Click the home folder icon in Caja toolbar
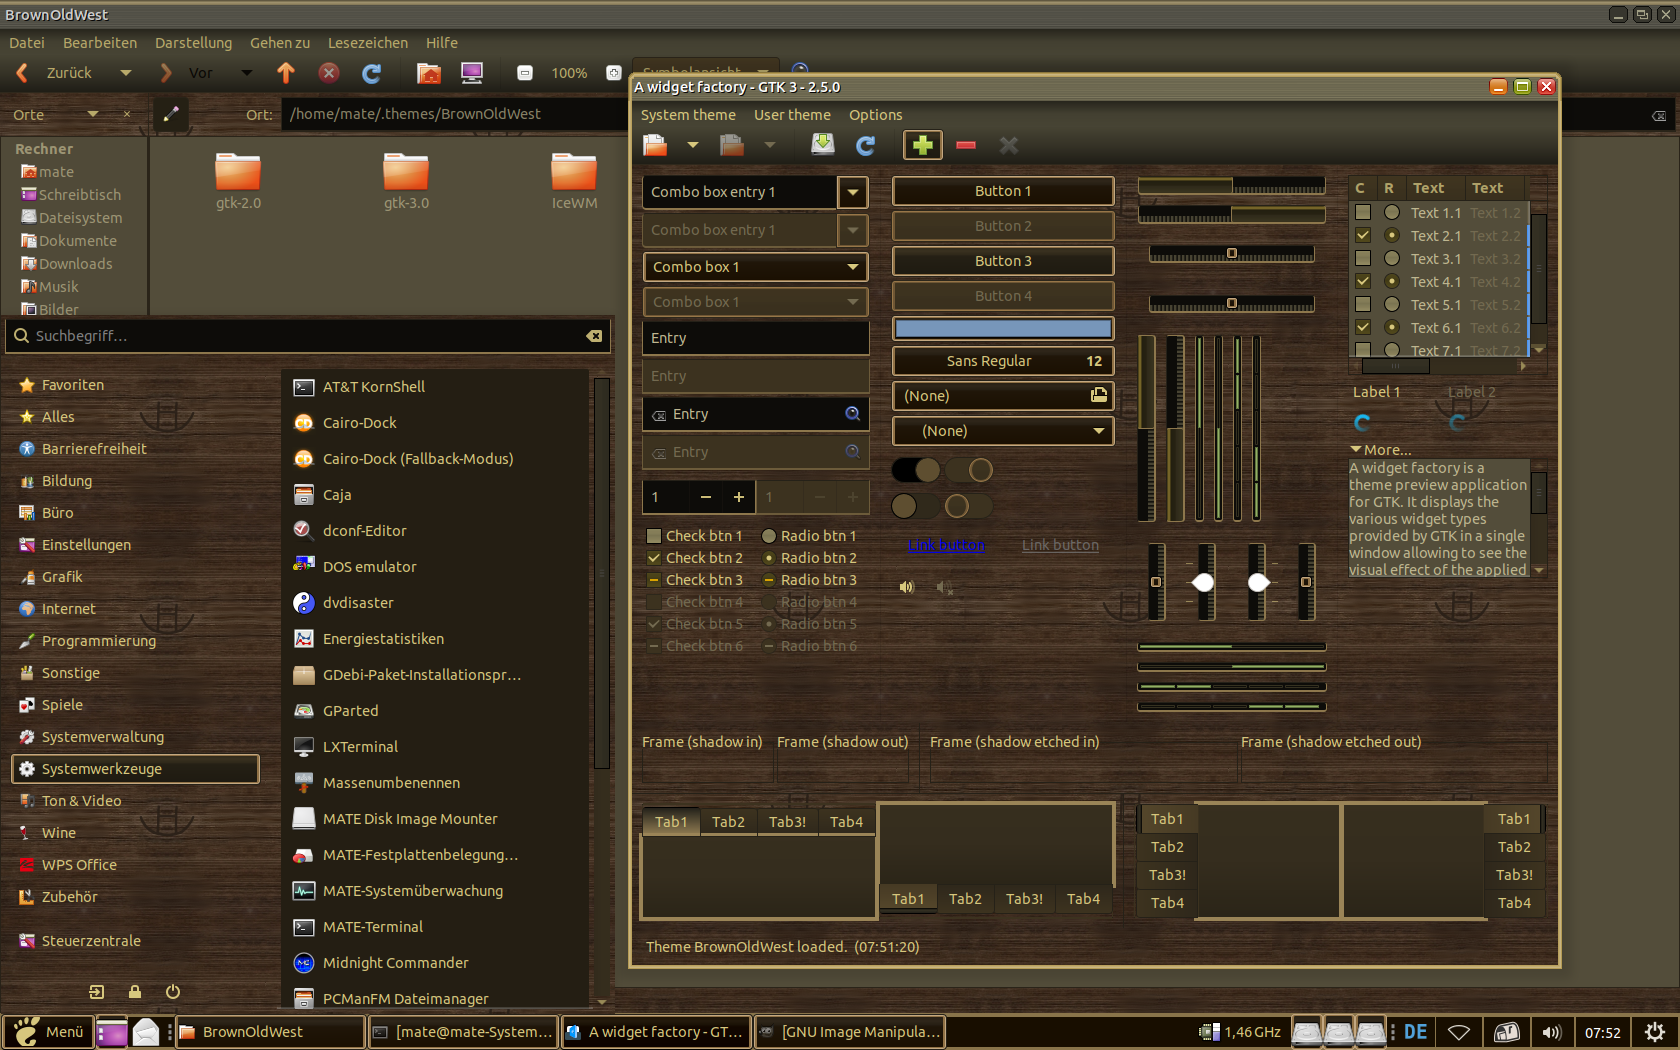This screenshot has height=1050, width=1680. click(429, 72)
